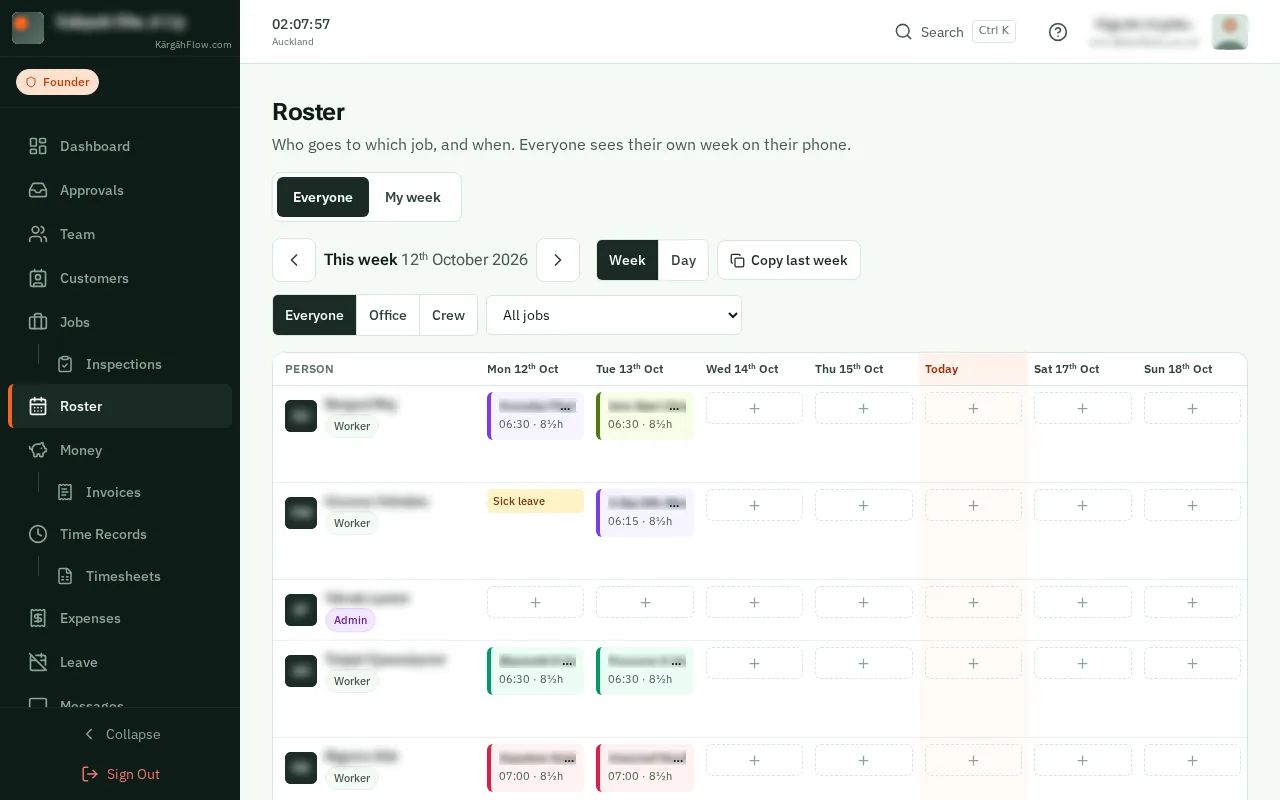The height and width of the screenshot is (800, 1280).
Task: Go to previous week with left chevron
Action: (x=294, y=260)
